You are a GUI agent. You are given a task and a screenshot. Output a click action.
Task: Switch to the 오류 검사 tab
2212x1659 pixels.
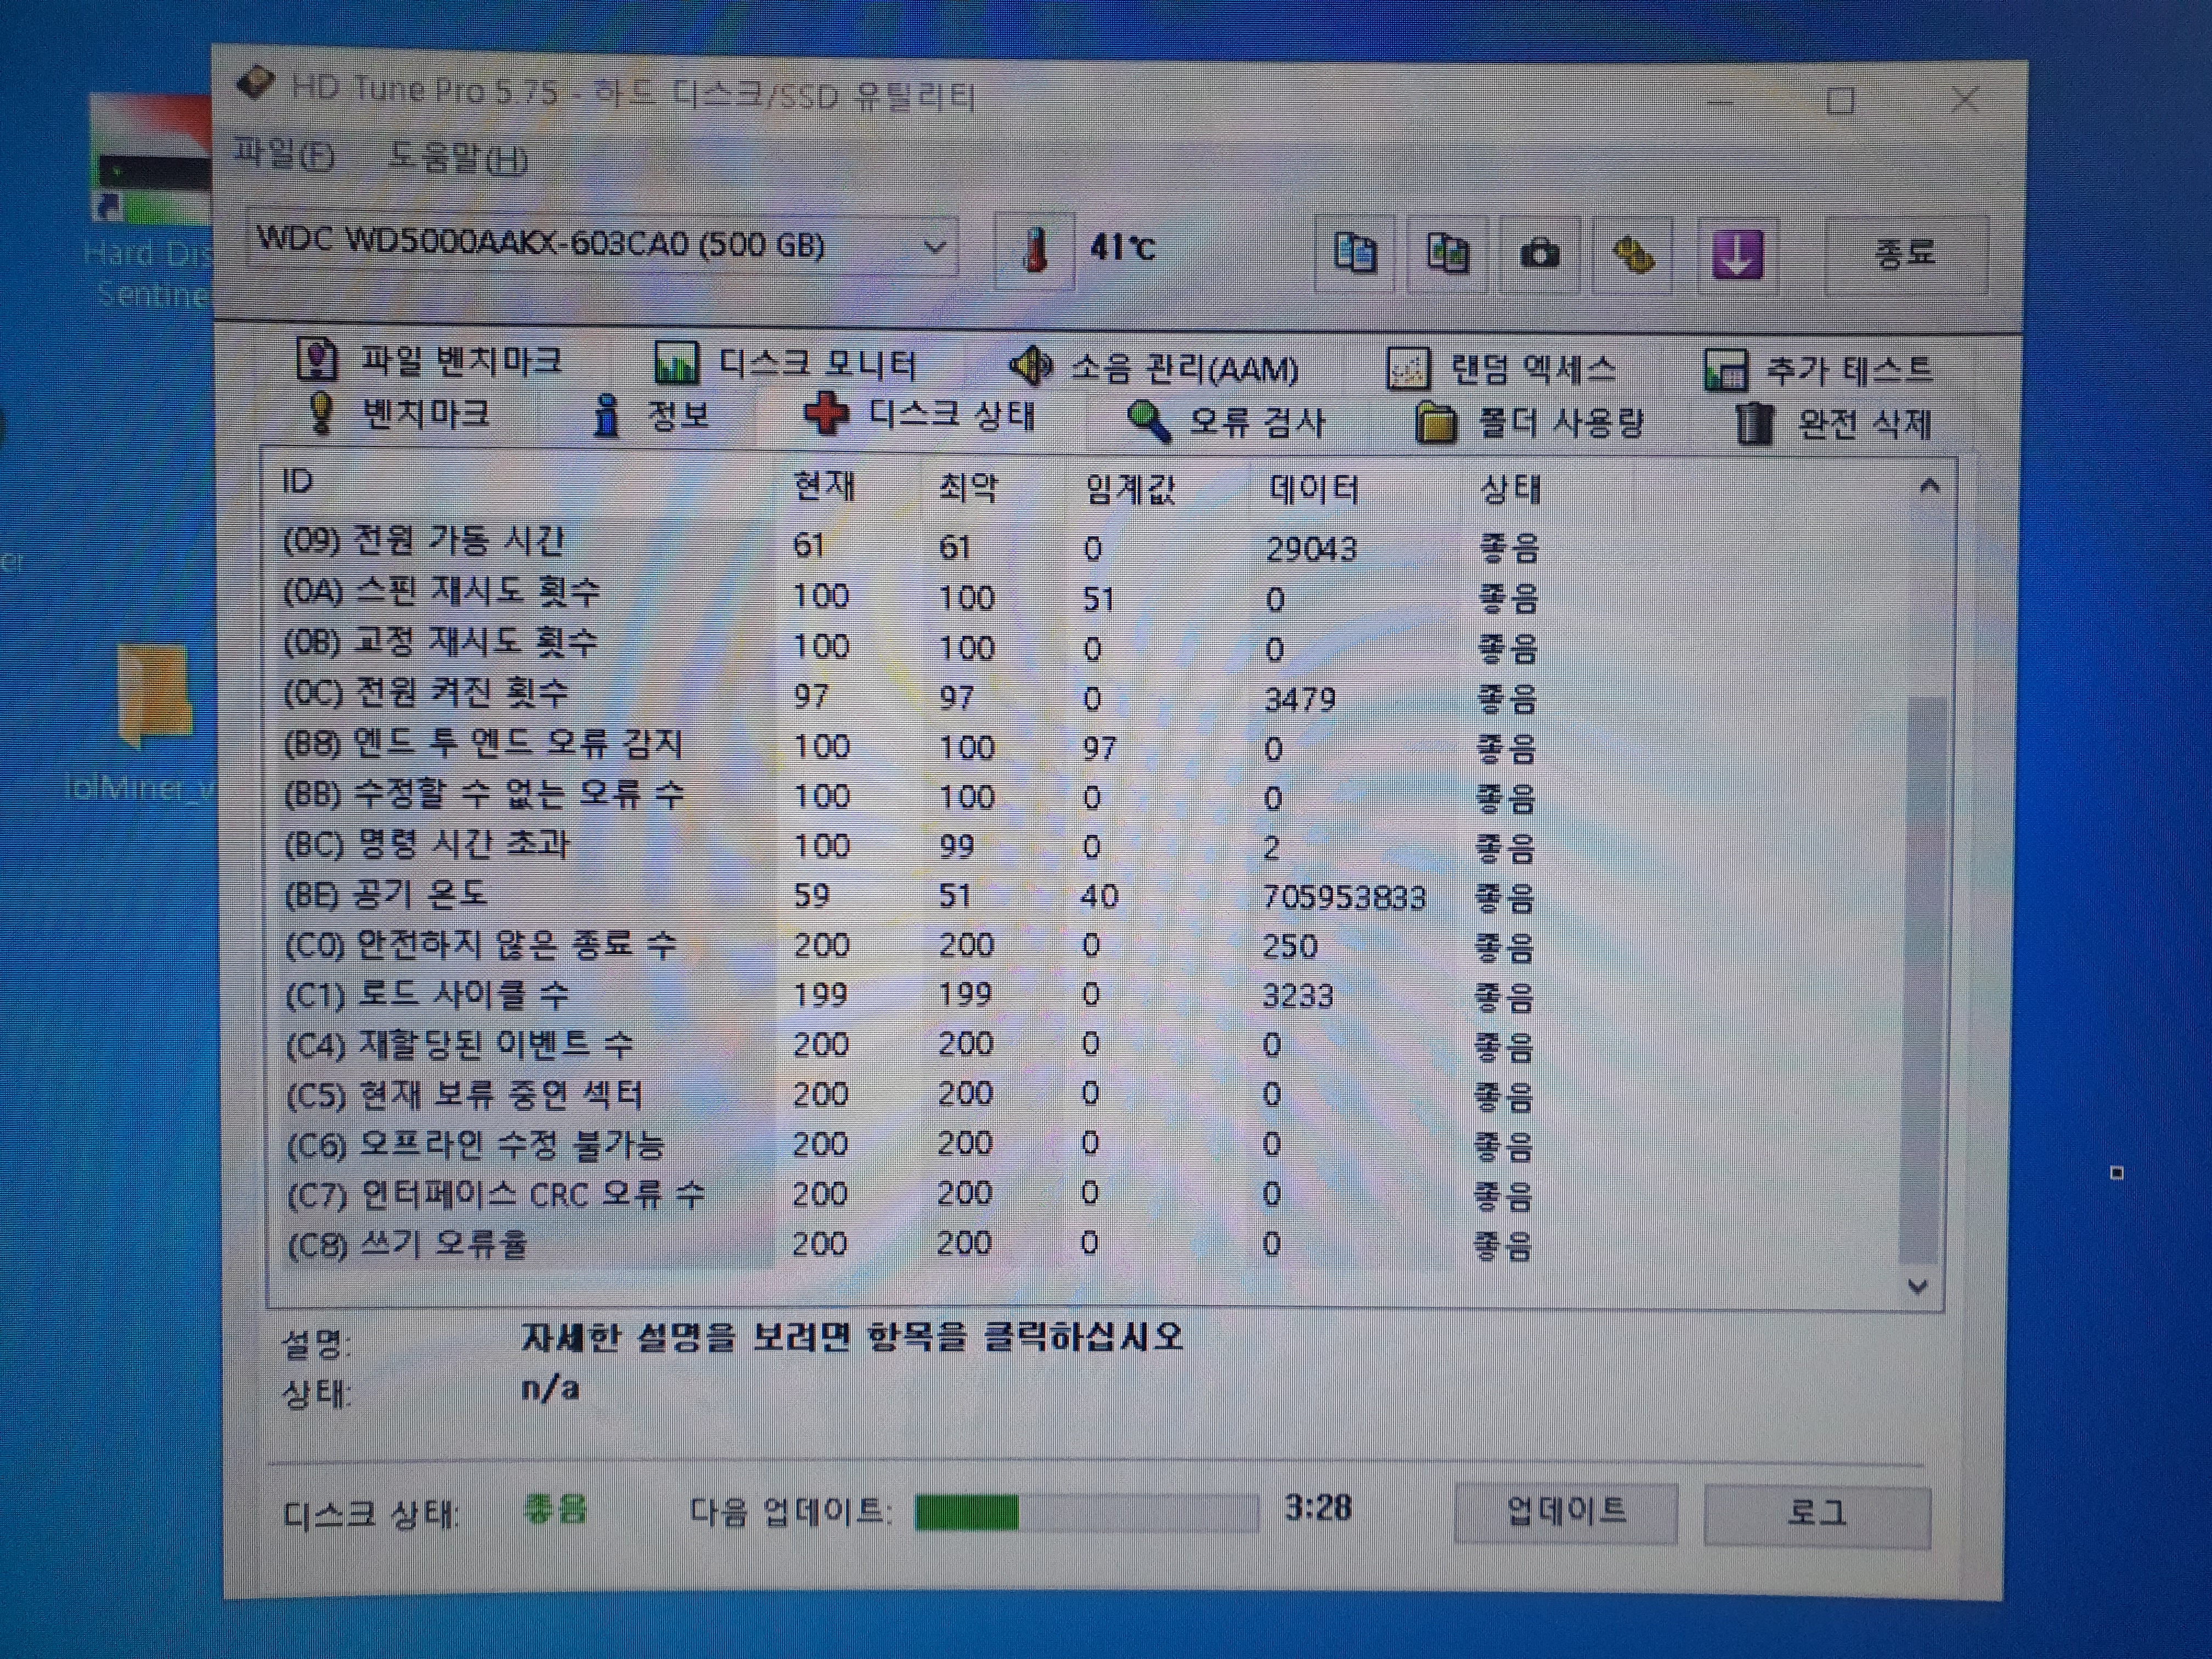click(1227, 422)
